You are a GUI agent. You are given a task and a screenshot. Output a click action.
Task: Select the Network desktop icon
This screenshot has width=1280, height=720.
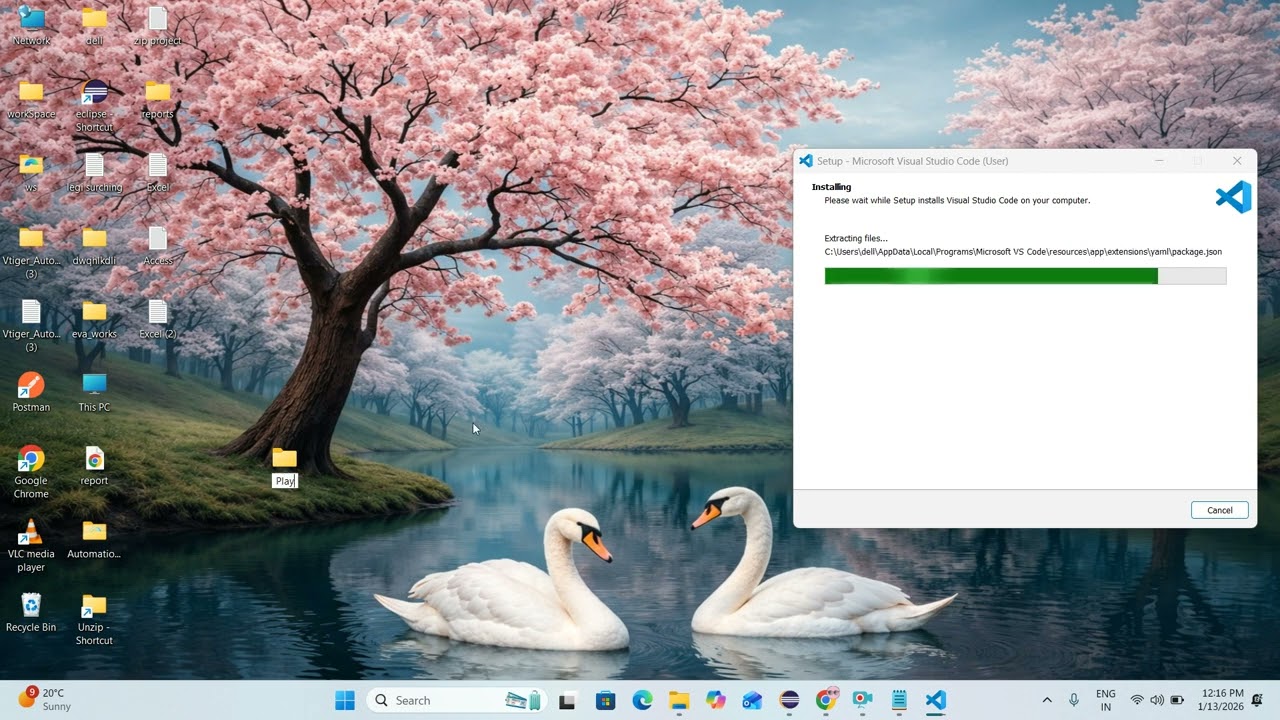point(31,26)
